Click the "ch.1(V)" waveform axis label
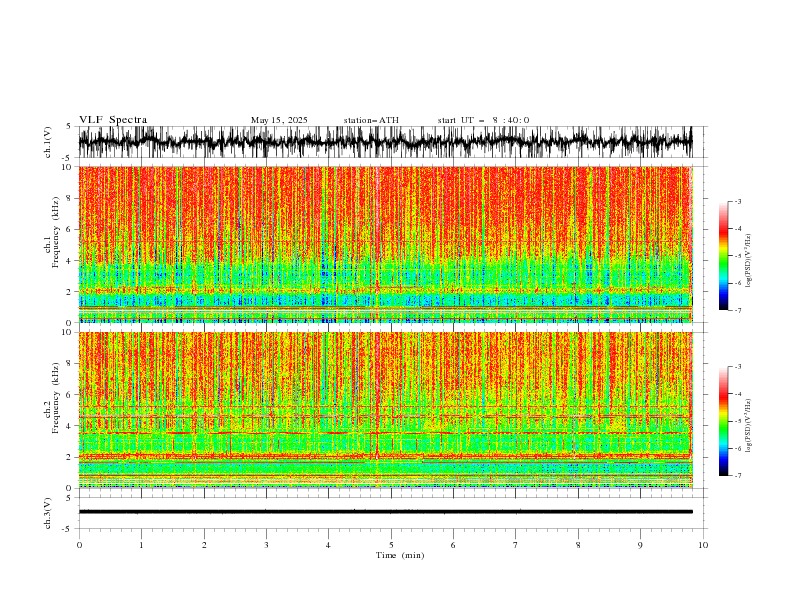 (x=48, y=142)
